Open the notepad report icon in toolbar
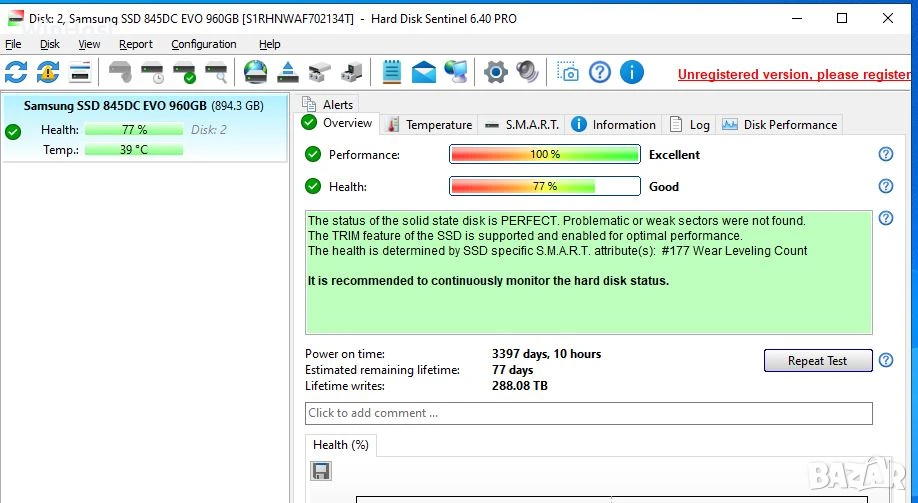 pyautogui.click(x=392, y=72)
